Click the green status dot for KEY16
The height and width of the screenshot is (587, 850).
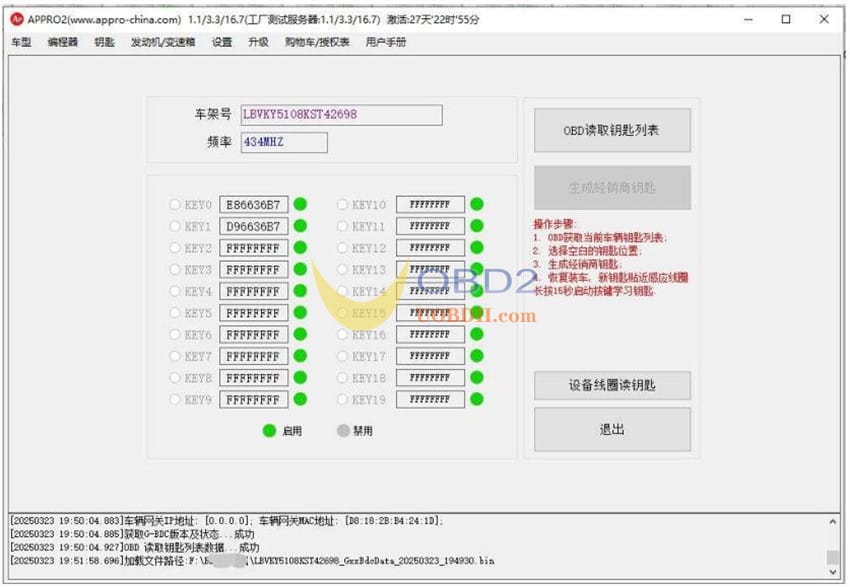476,334
